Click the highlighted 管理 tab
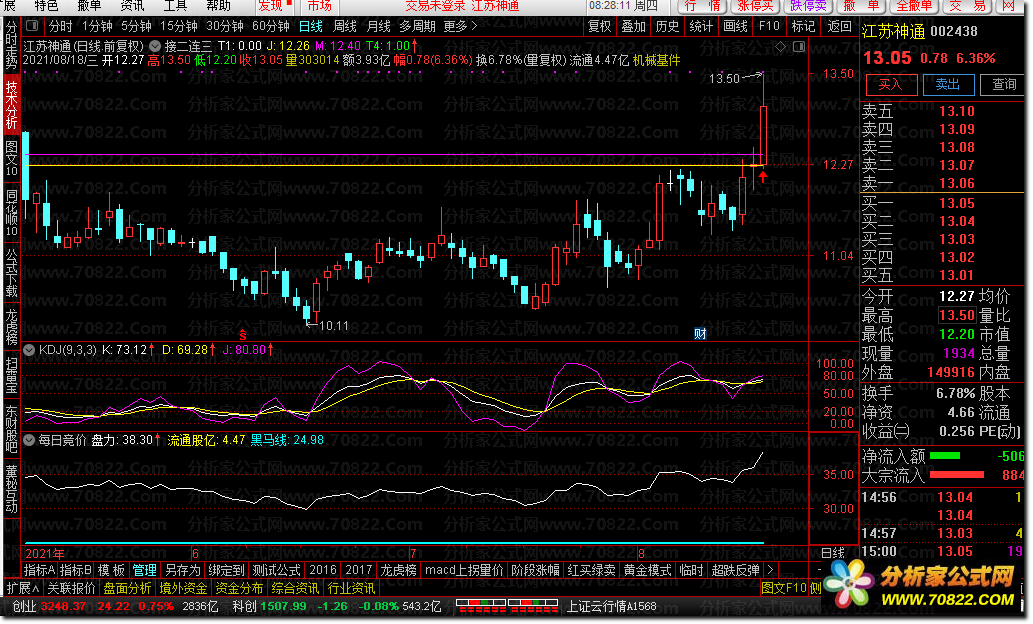The height and width of the screenshot is (624, 1033). [144, 570]
